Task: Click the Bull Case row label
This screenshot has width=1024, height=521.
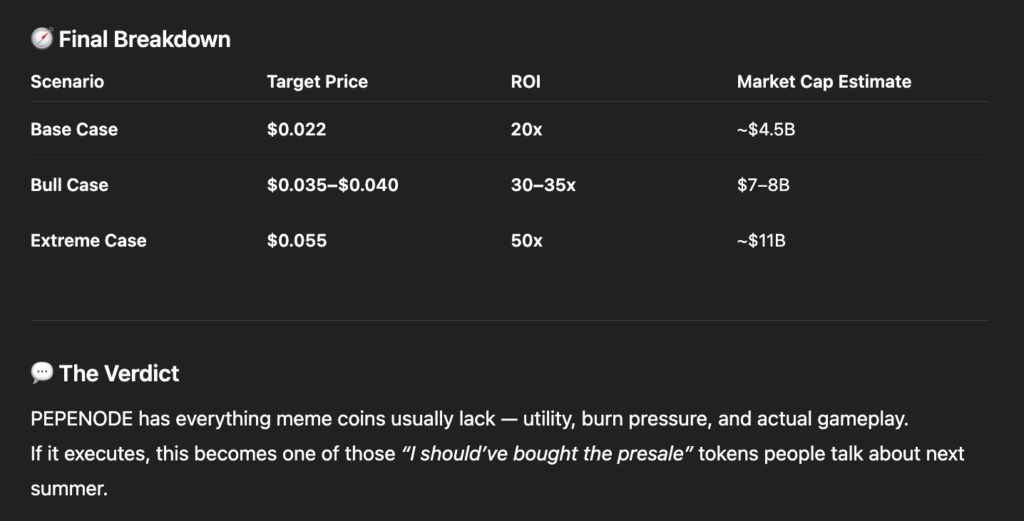Action: point(69,185)
